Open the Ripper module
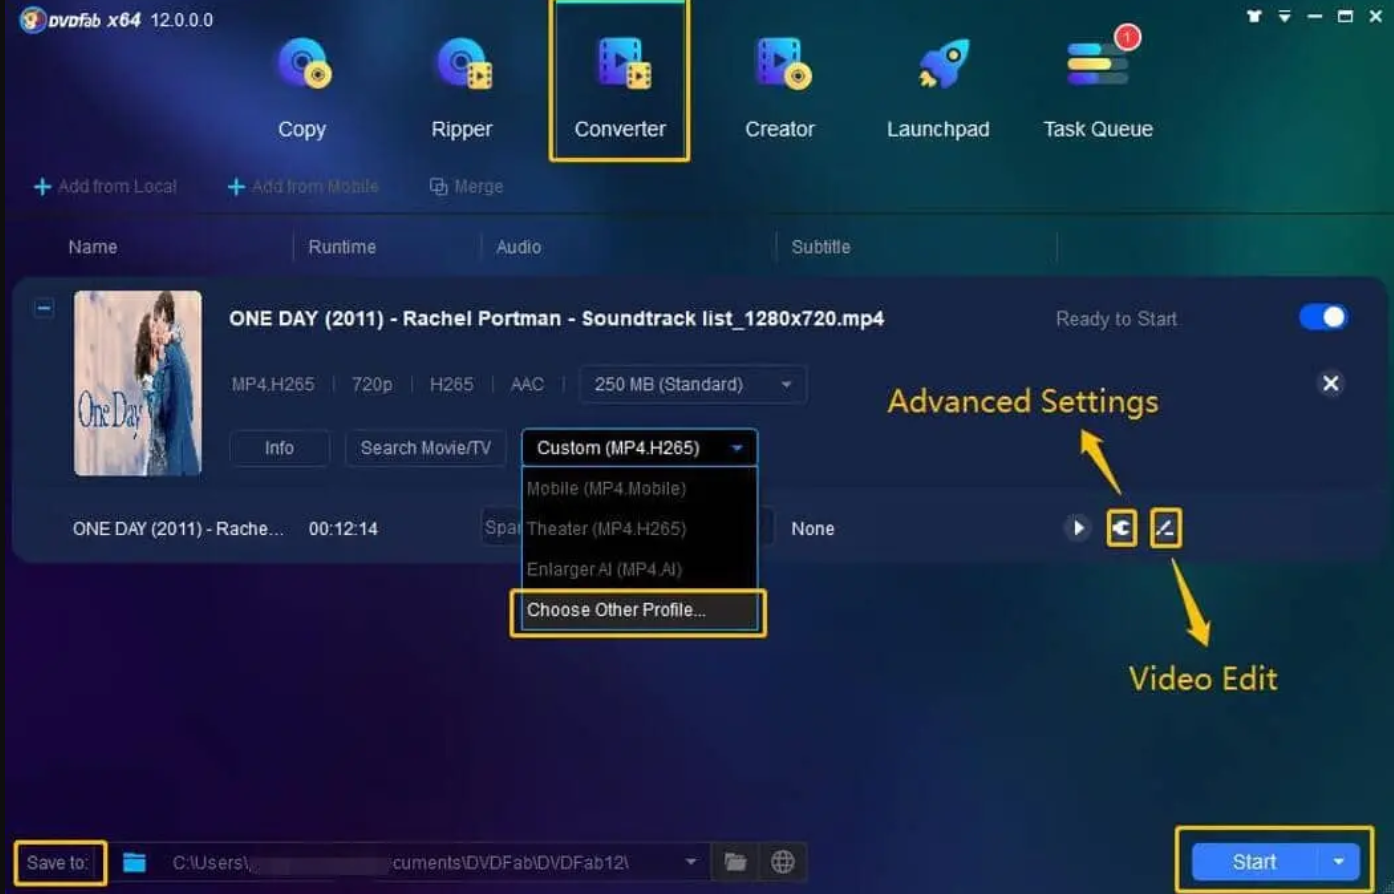Viewport: 1394px width, 894px height. [461, 87]
